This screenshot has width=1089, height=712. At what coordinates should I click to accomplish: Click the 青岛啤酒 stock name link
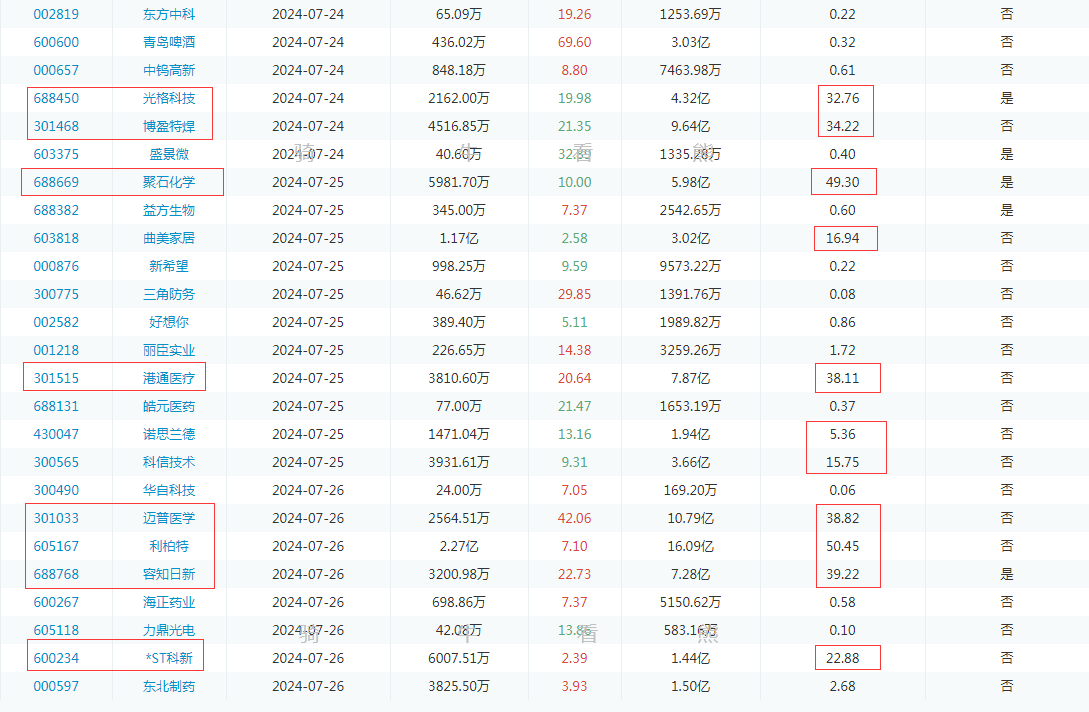tap(168, 42)
